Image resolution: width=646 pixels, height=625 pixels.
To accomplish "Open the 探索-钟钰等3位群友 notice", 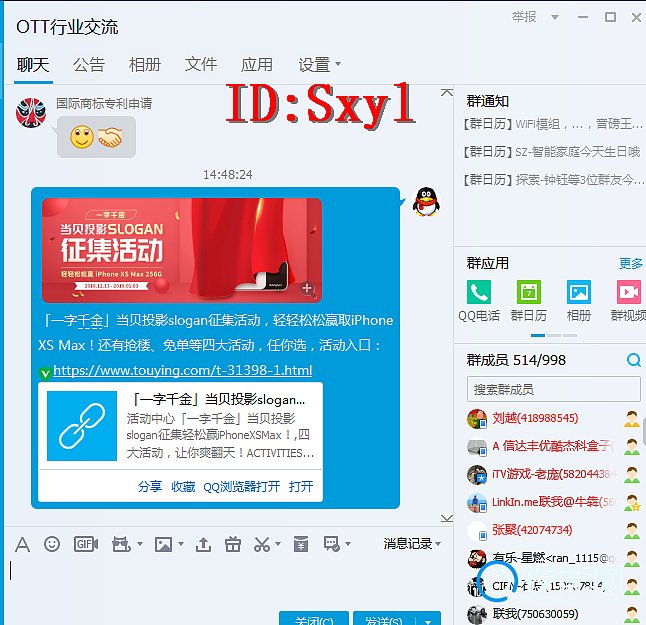I will pos(552,180).
